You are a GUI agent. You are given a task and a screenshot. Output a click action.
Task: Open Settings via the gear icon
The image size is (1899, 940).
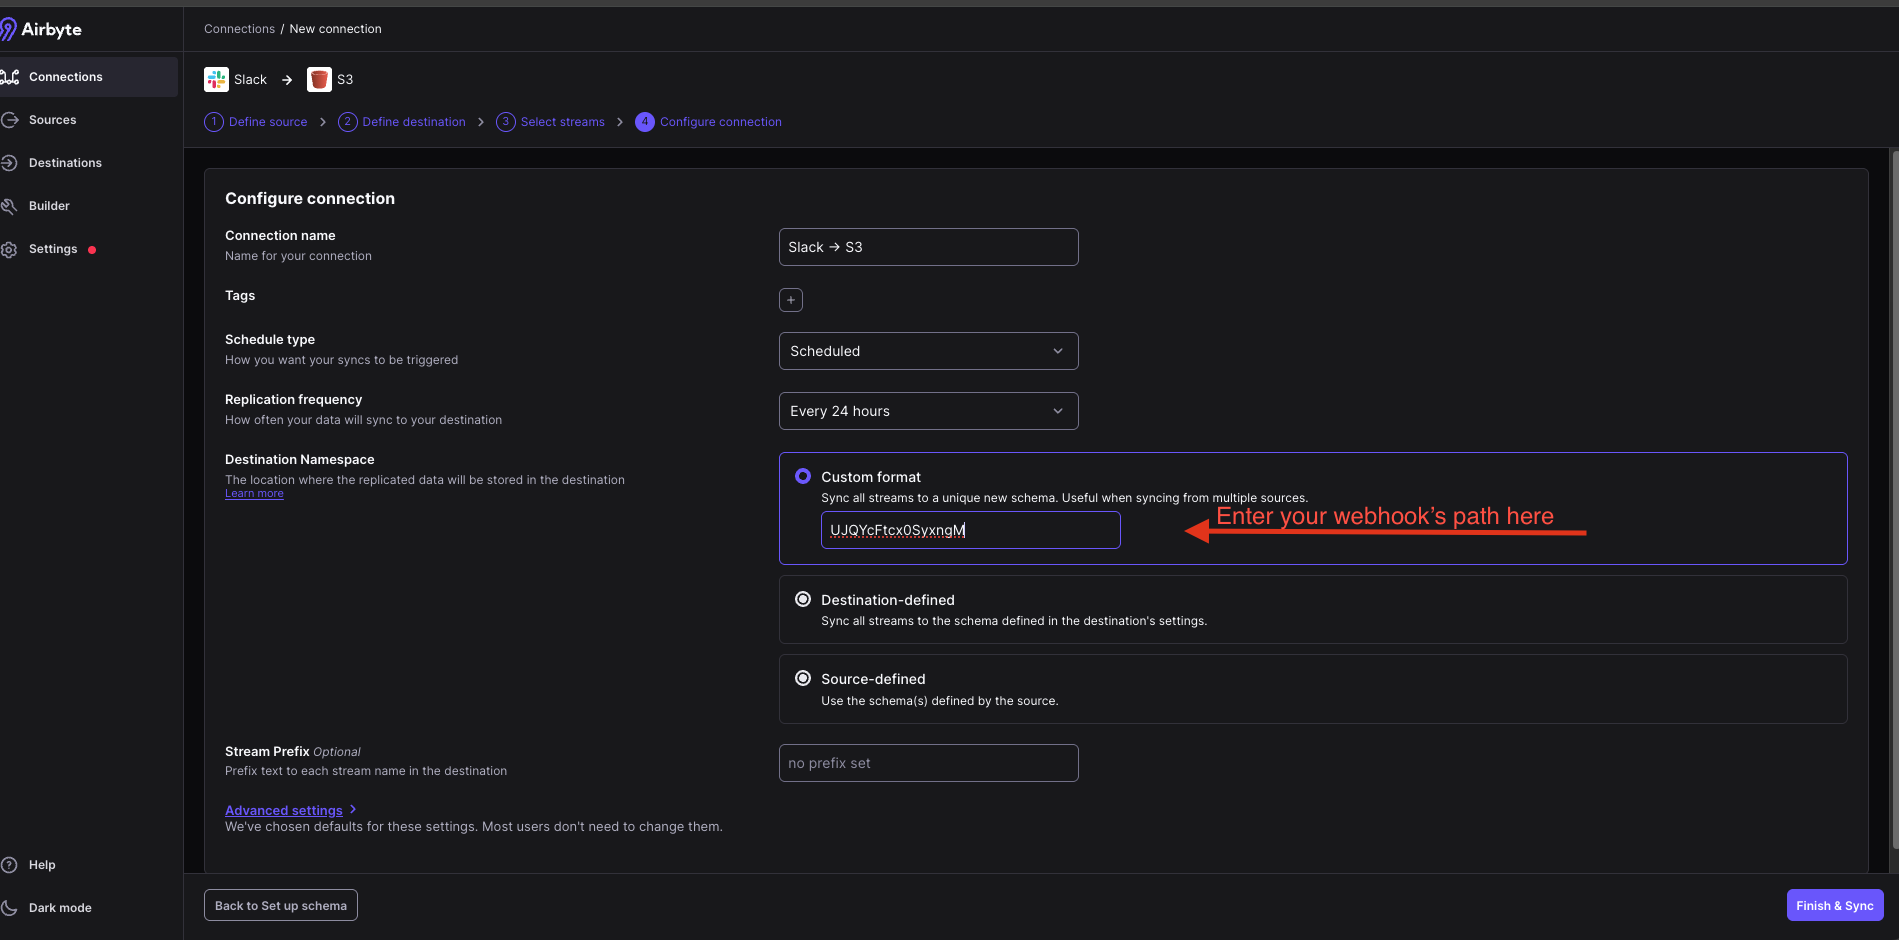pos(10,250)
